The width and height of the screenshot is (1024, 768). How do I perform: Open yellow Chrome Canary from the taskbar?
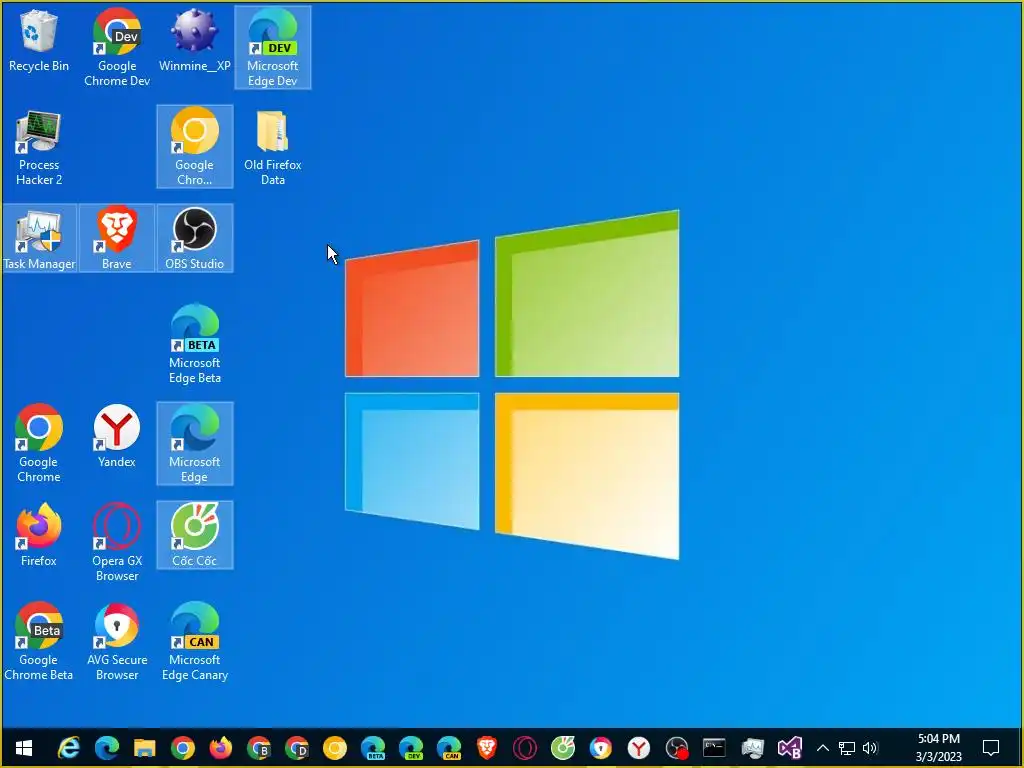point(335,748)
